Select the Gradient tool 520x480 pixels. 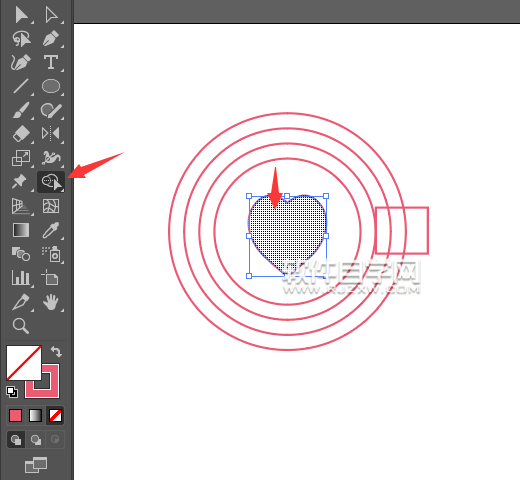(x=21, y=230)
